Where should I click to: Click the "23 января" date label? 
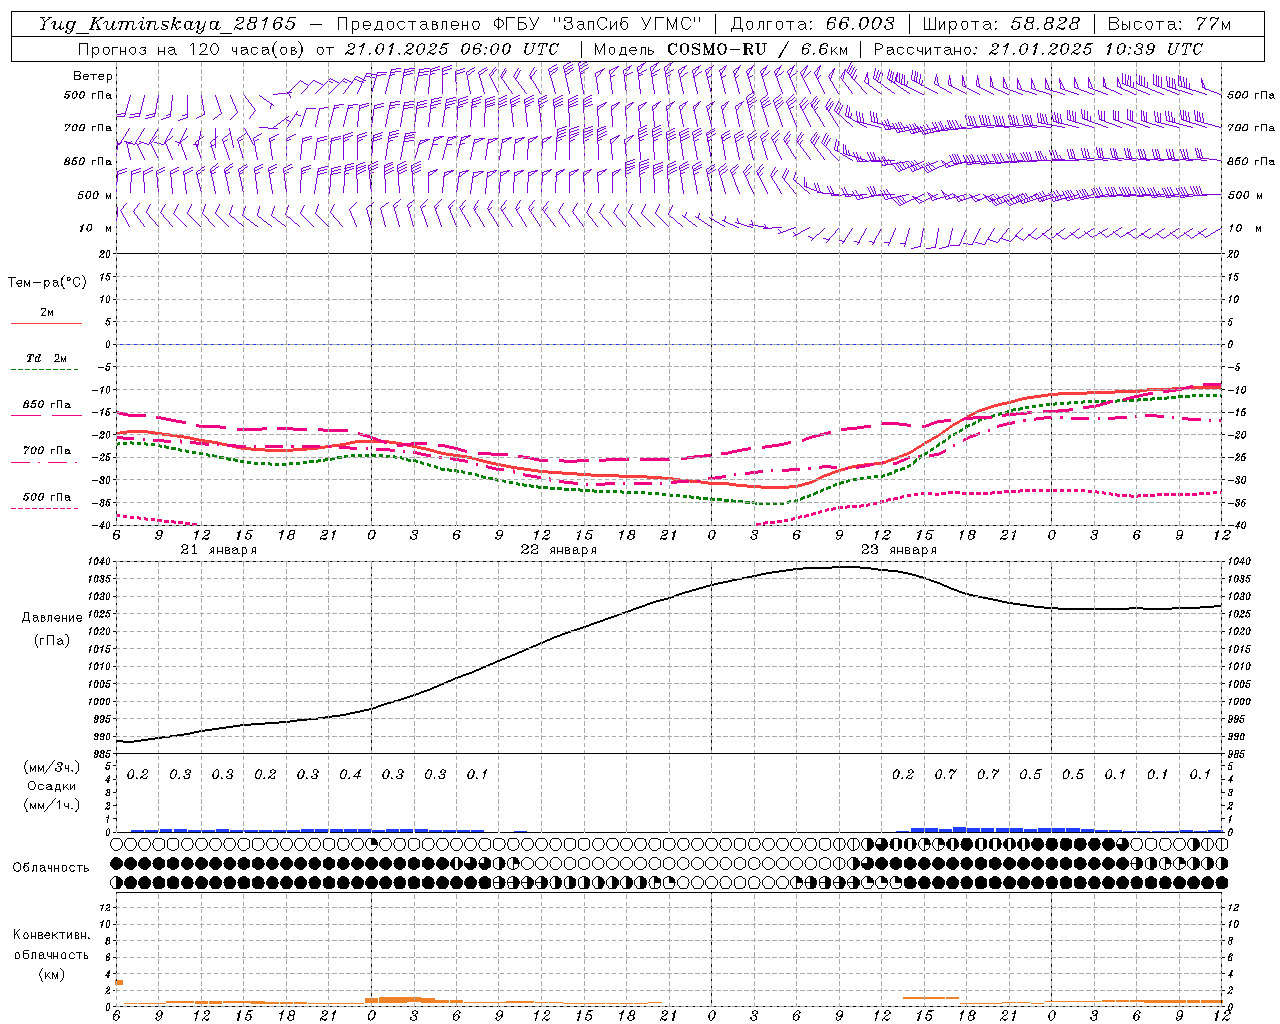898,550
